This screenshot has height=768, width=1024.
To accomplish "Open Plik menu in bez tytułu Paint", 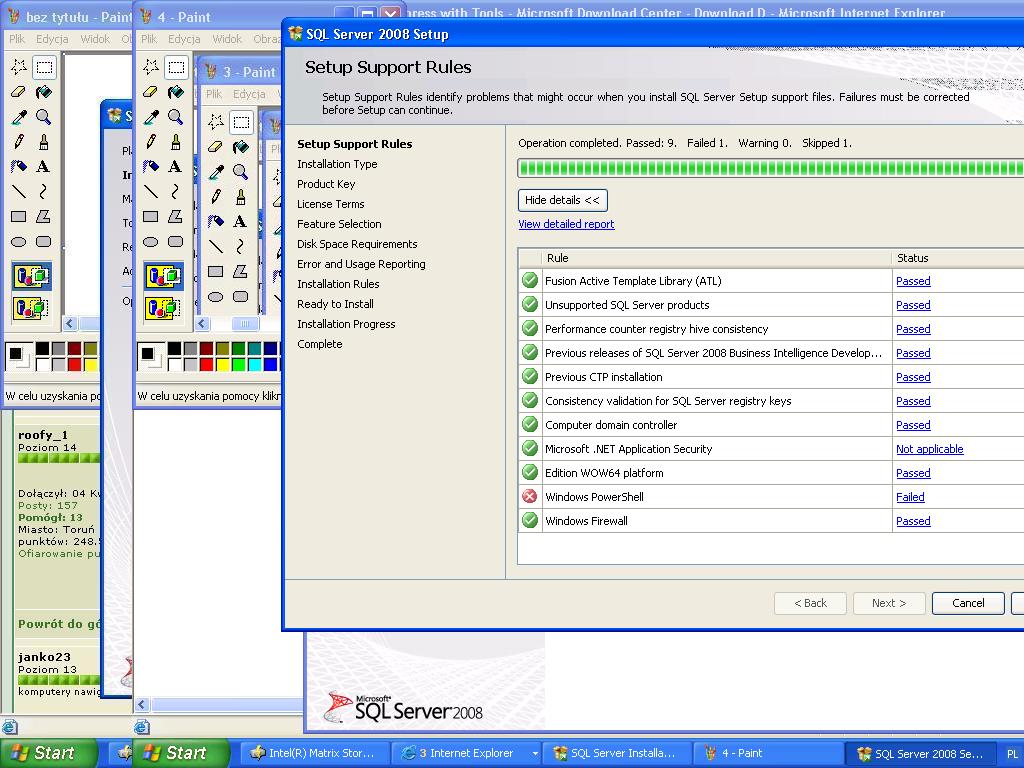I will tap(17, 39).
